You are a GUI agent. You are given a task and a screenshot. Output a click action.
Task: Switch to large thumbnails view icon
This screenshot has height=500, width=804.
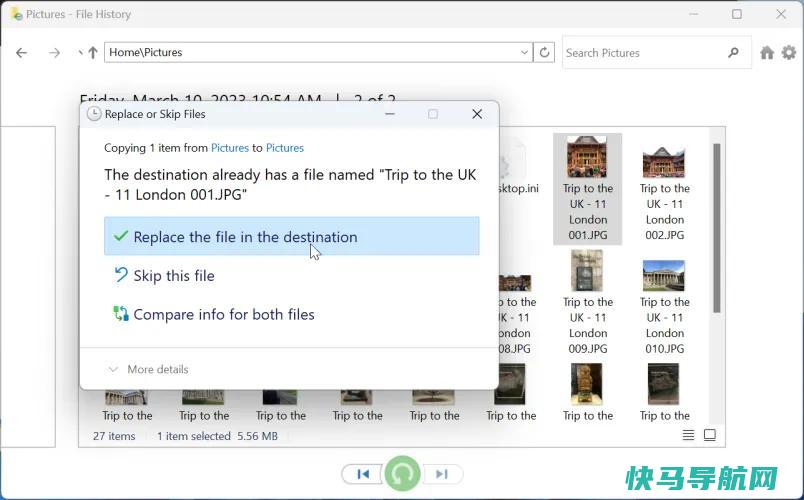pyautogui.click(x=710, y=435)
